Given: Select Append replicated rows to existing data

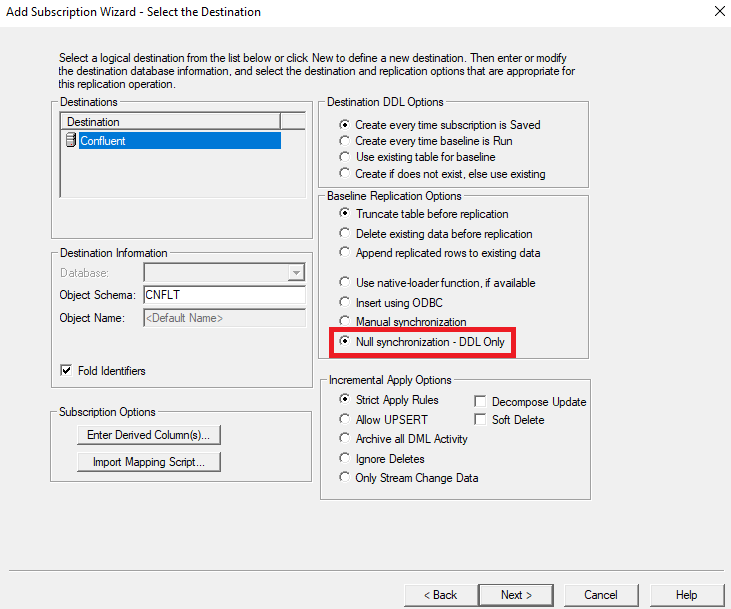Looking at the screenshot, I should point(346,253).
